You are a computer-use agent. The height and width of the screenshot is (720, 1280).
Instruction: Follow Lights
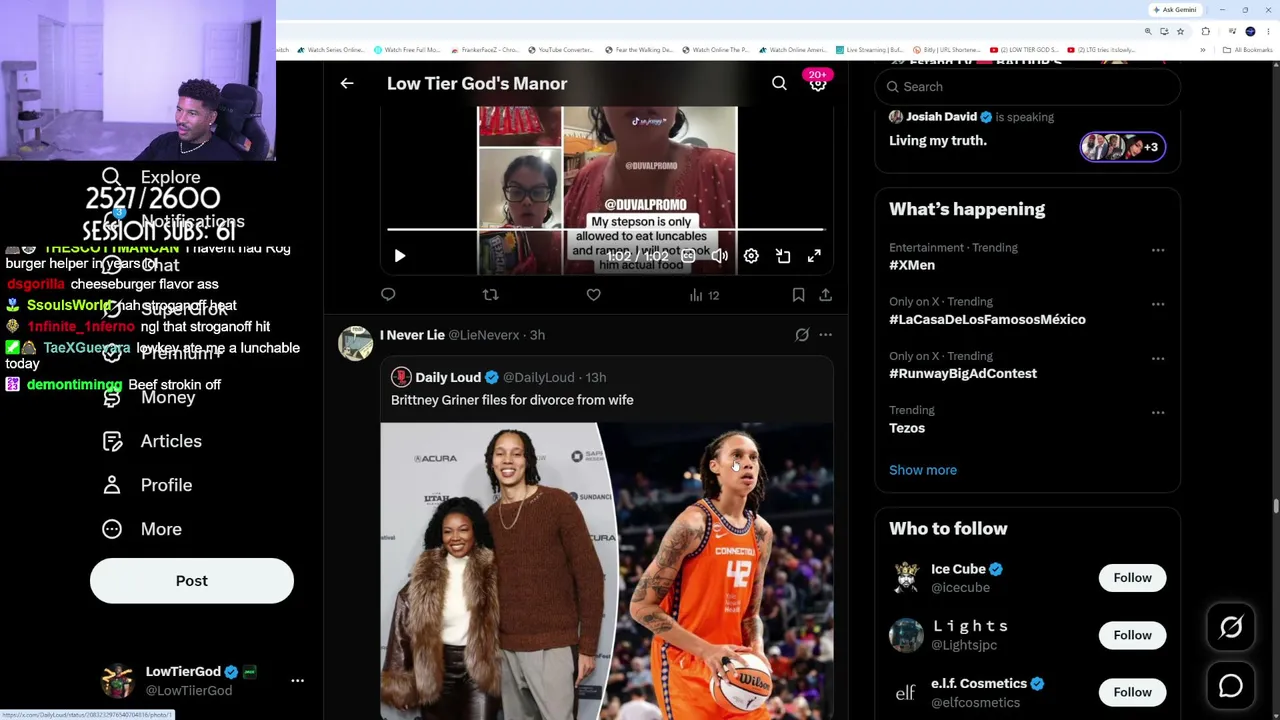pyautogui.click(x=1132, y=635)
